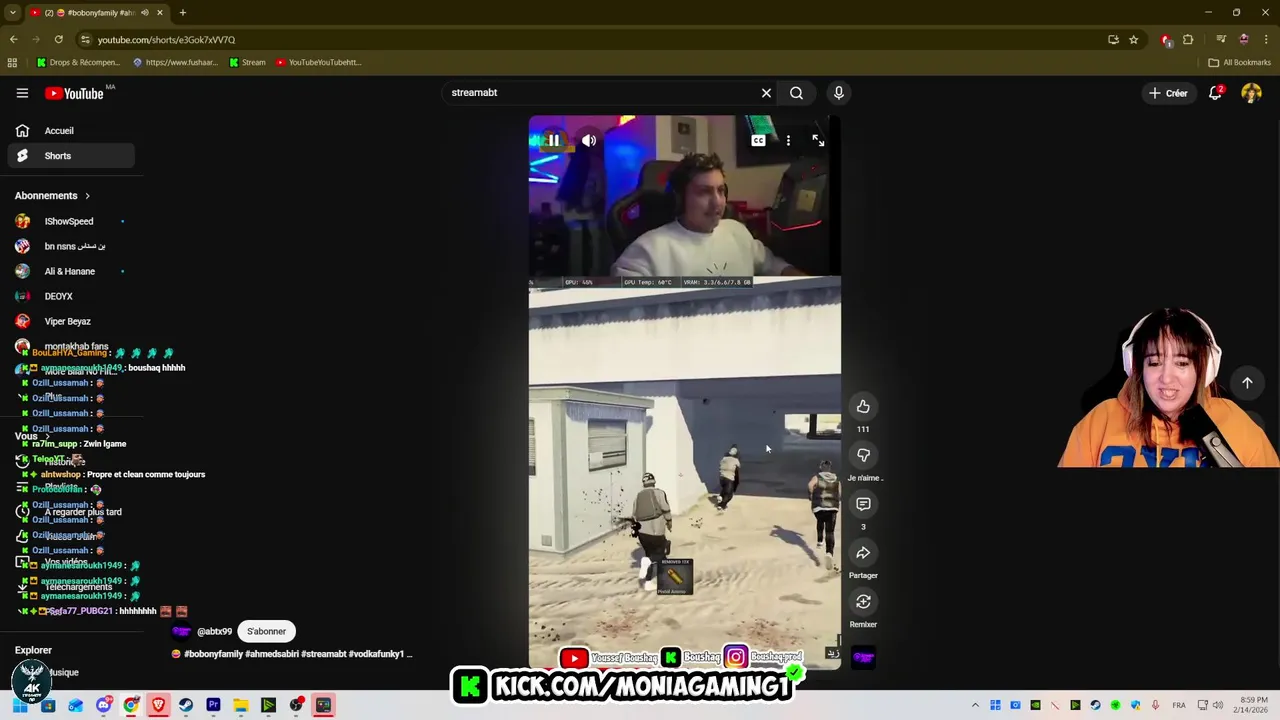Image resolution: width=1280 pixels, height=720 pixels.
Task: Open the Short's sound source thumbnail
Action: [x=863, y=657]
